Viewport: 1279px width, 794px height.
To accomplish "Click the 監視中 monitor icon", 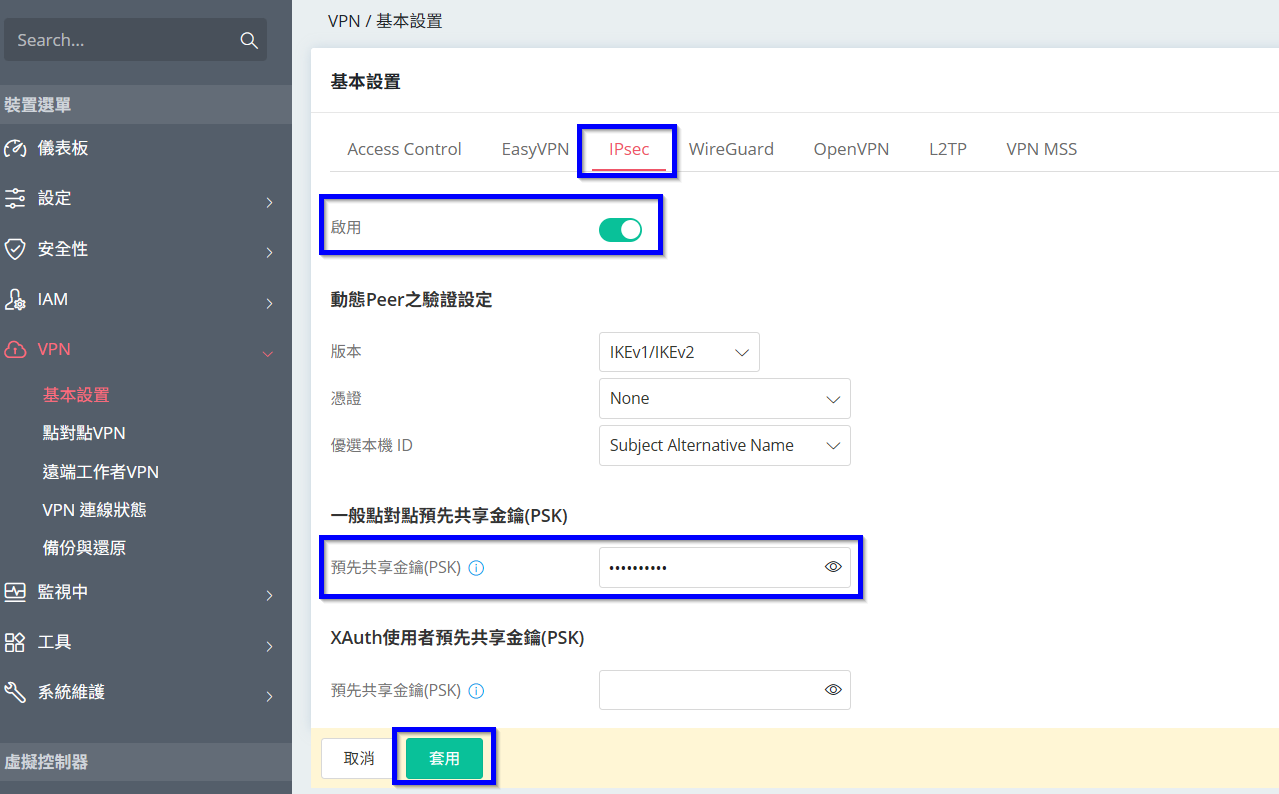I will (15, 592).
